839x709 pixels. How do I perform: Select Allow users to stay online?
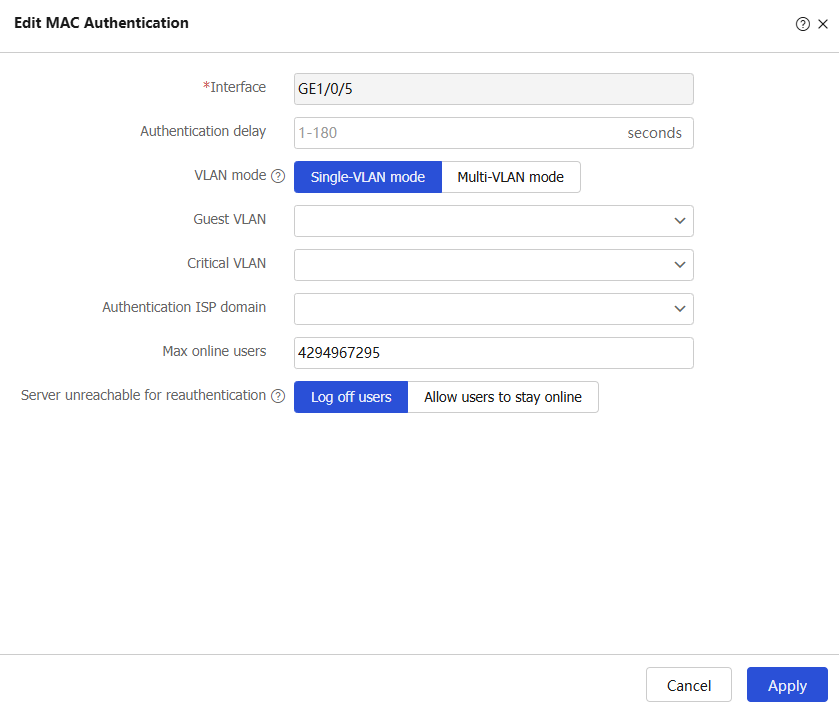[x=503, y=397]
